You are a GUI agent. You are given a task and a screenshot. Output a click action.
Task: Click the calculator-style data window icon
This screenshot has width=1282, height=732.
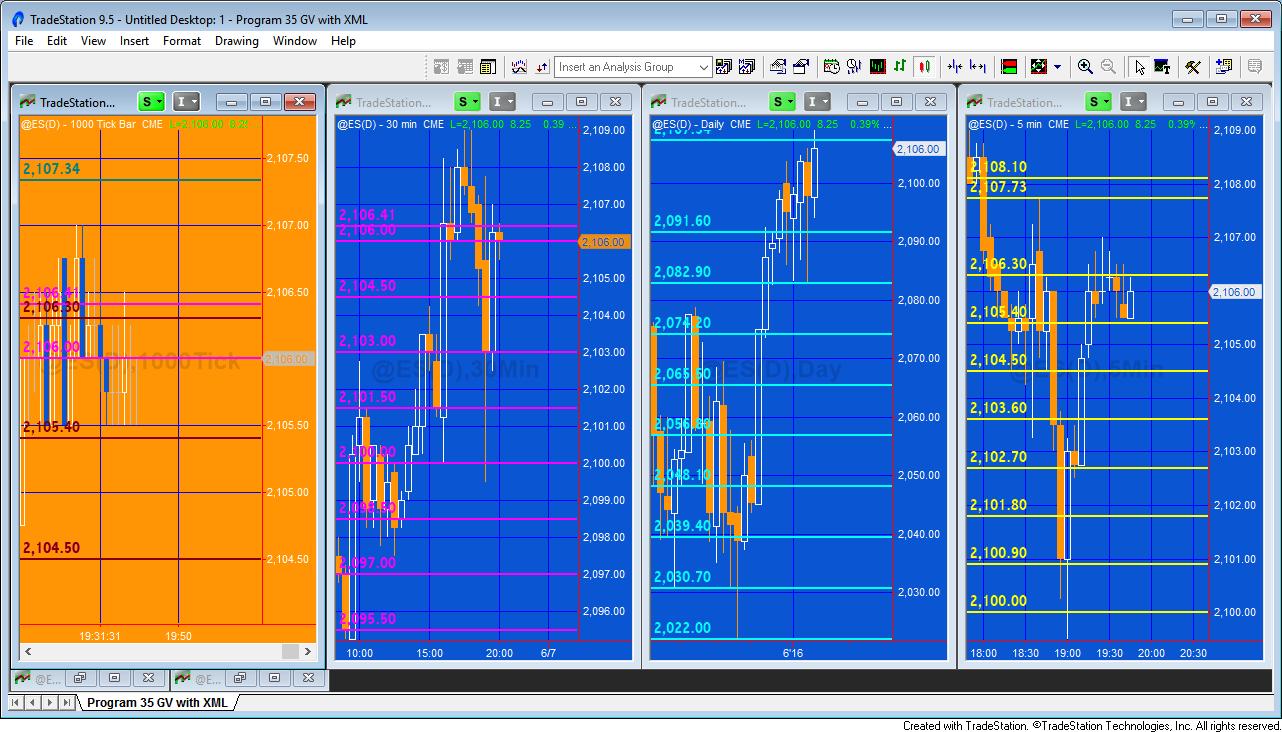(x=488, y=67)
